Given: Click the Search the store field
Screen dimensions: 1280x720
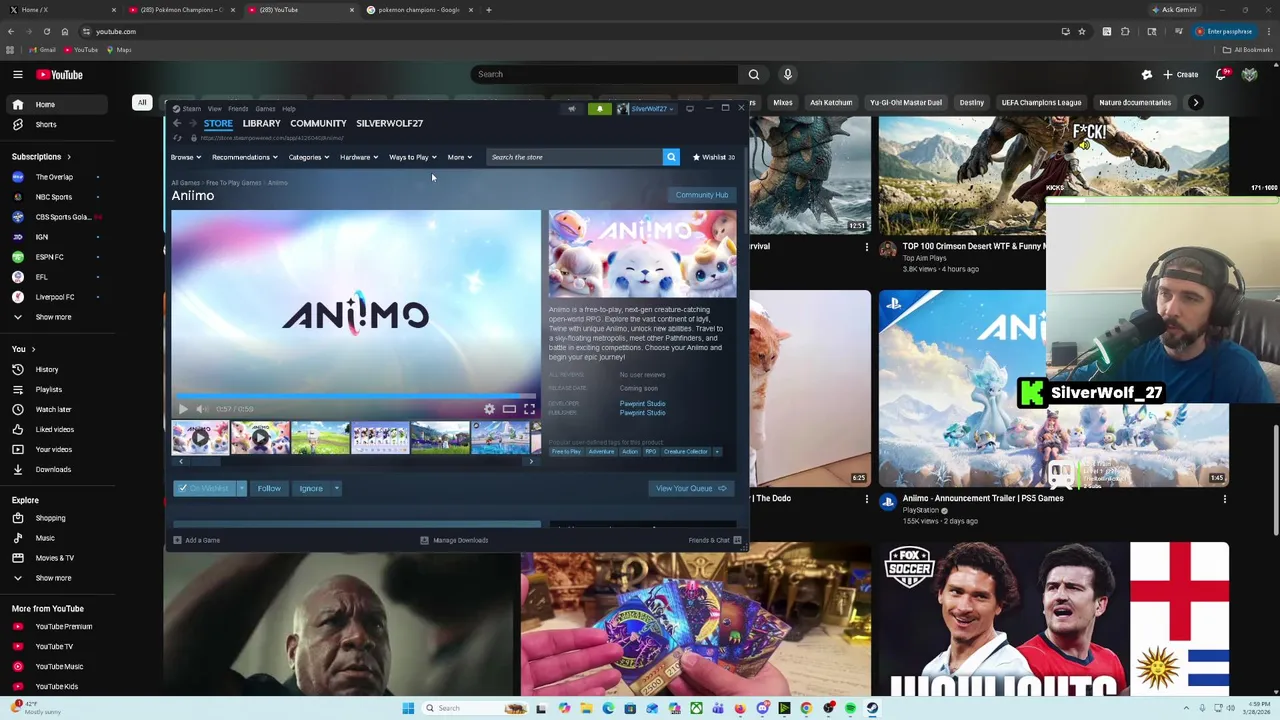Looking at the screenshot, I should tap(575, 157).
